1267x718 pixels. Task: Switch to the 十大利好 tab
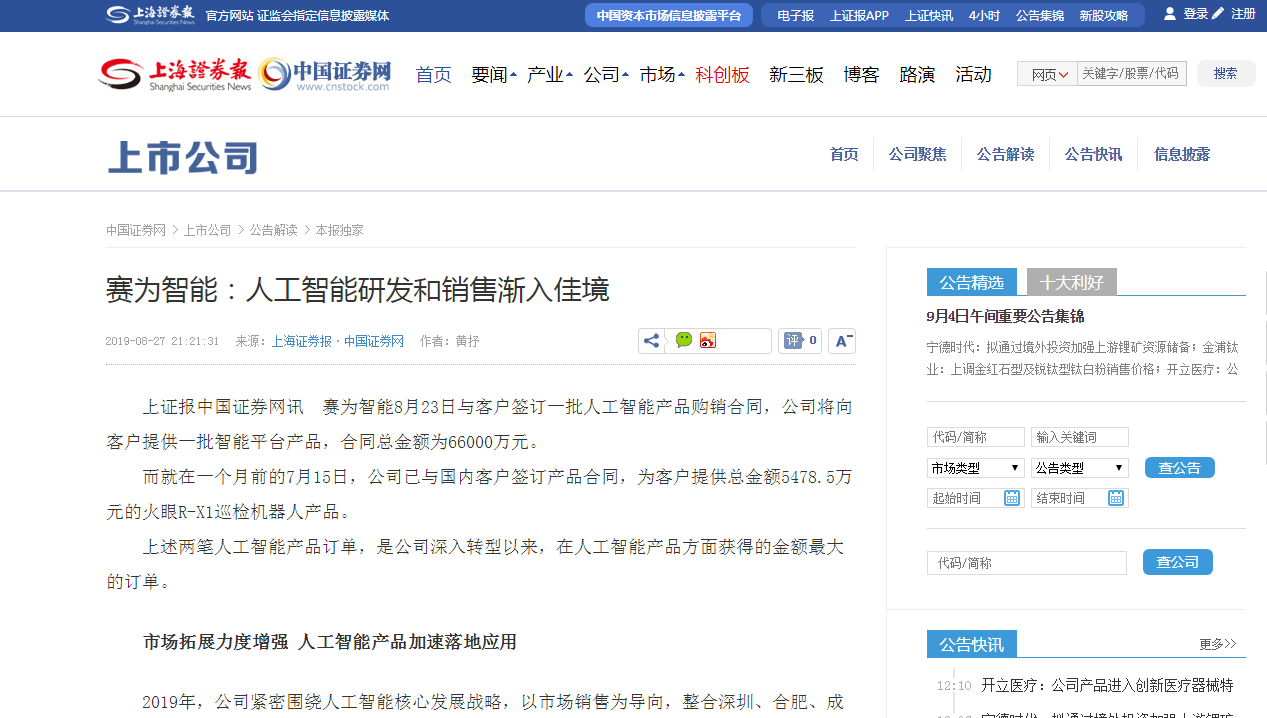tap(1071, 283)
